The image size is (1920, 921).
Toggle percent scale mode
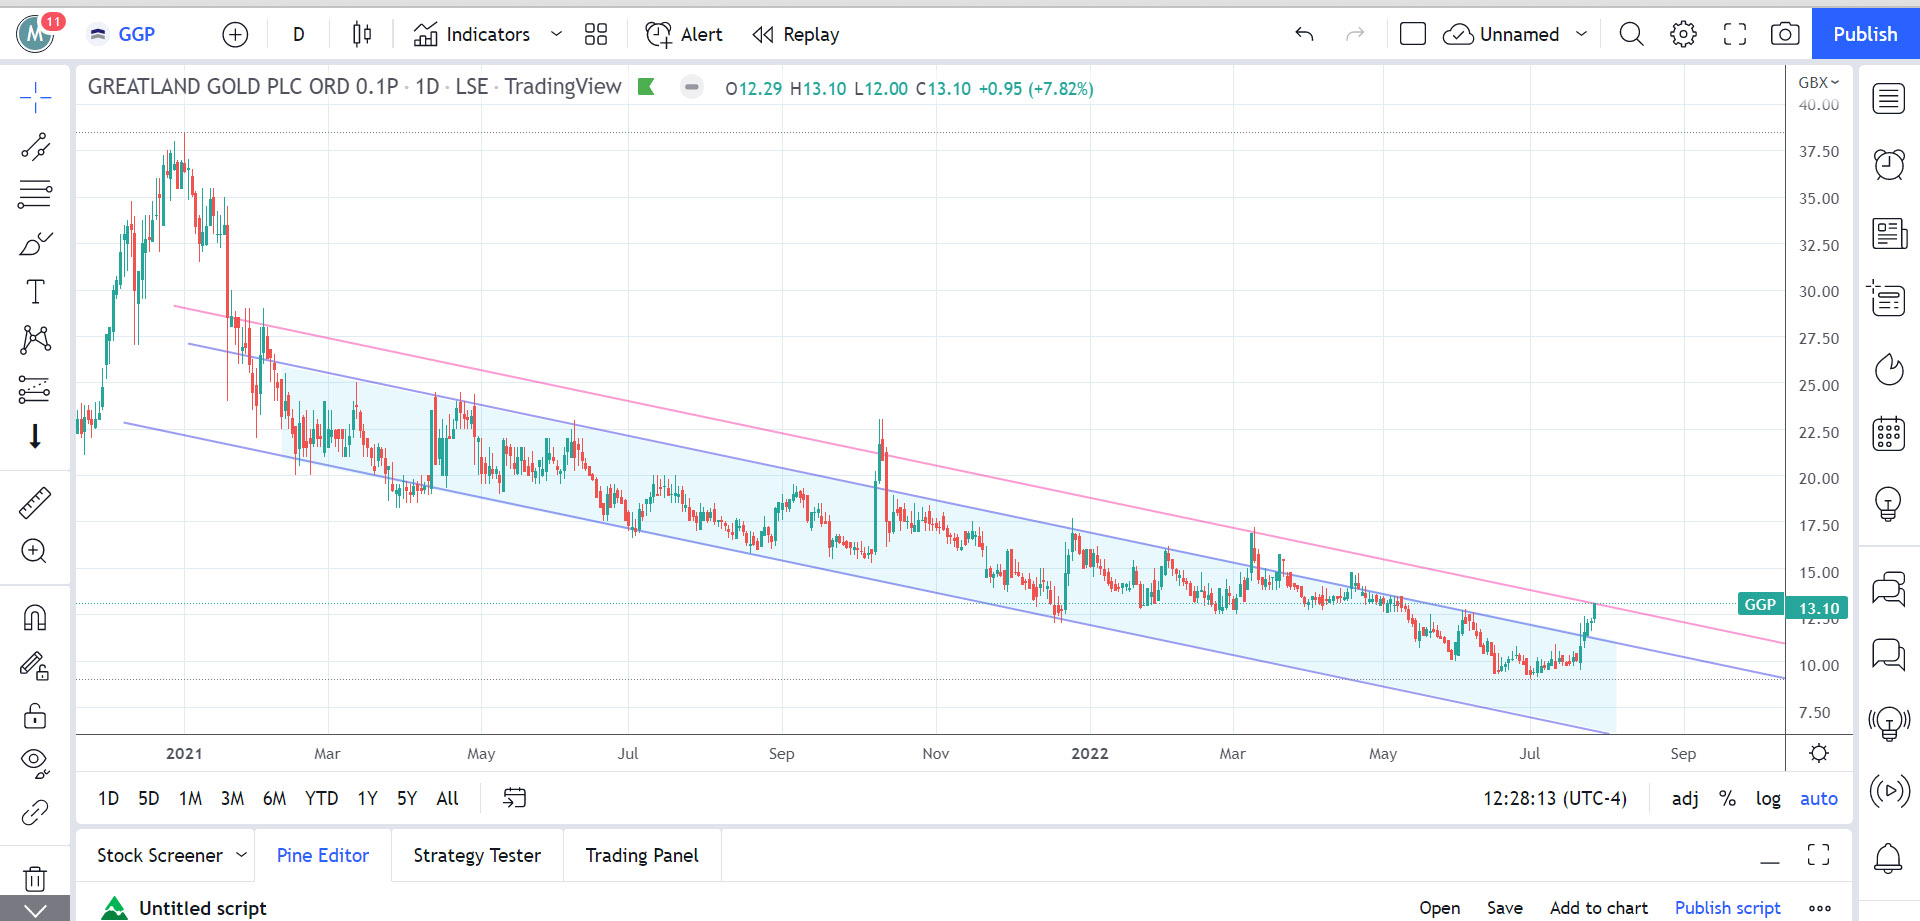tap(1727, 798)
